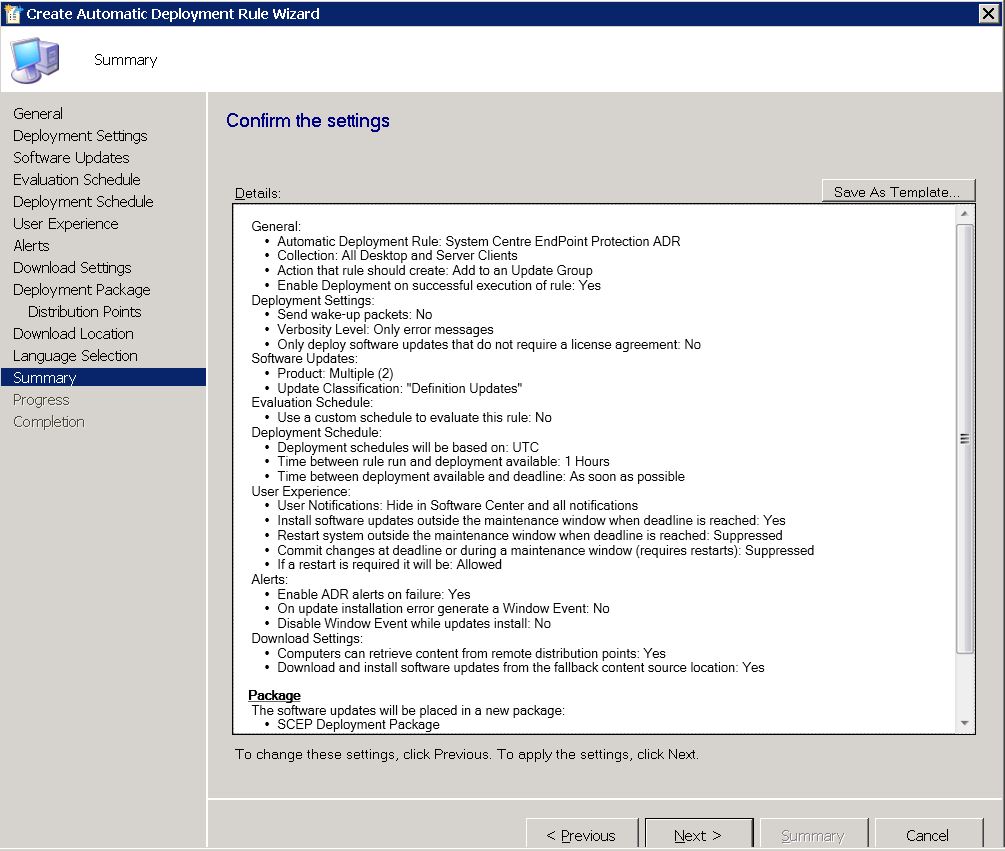Viewport: 1005px width, 851px height.
Task: Open the Language Selection step
Action: (75, 356)
